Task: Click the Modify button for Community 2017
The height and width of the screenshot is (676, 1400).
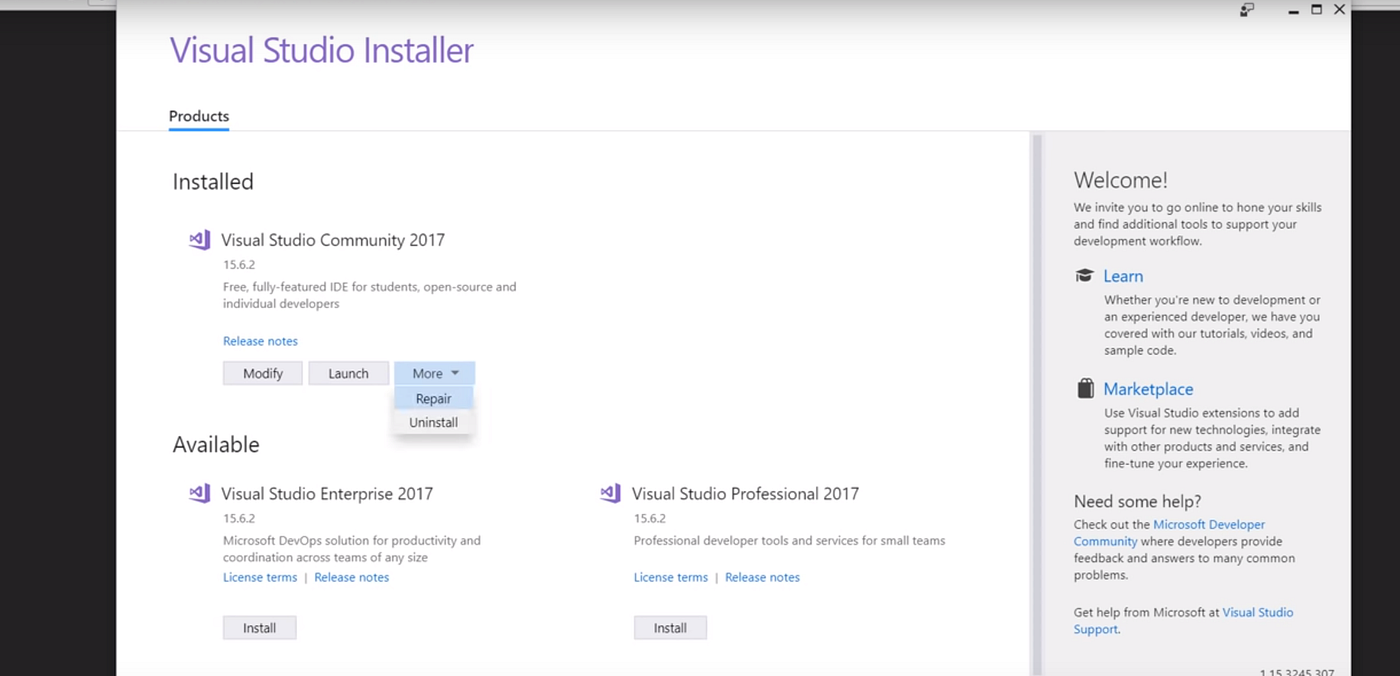Action: point(263,373)
